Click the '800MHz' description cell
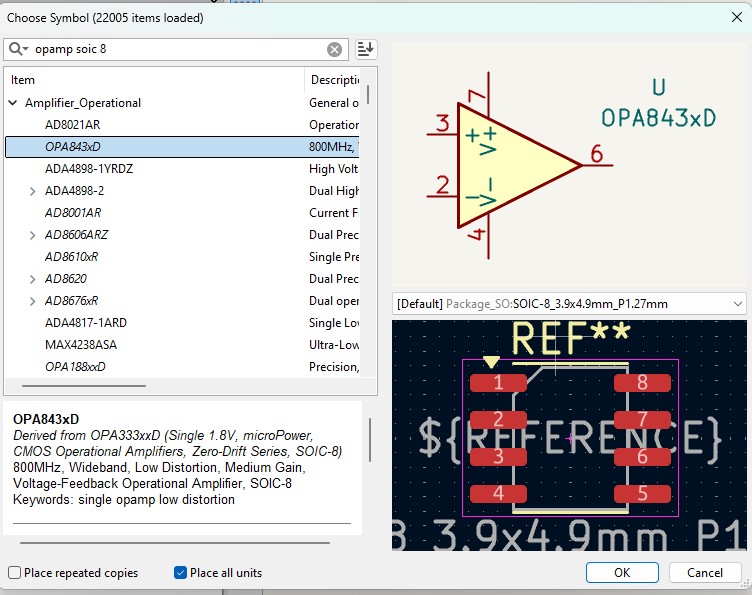 [x=334, y=147]
